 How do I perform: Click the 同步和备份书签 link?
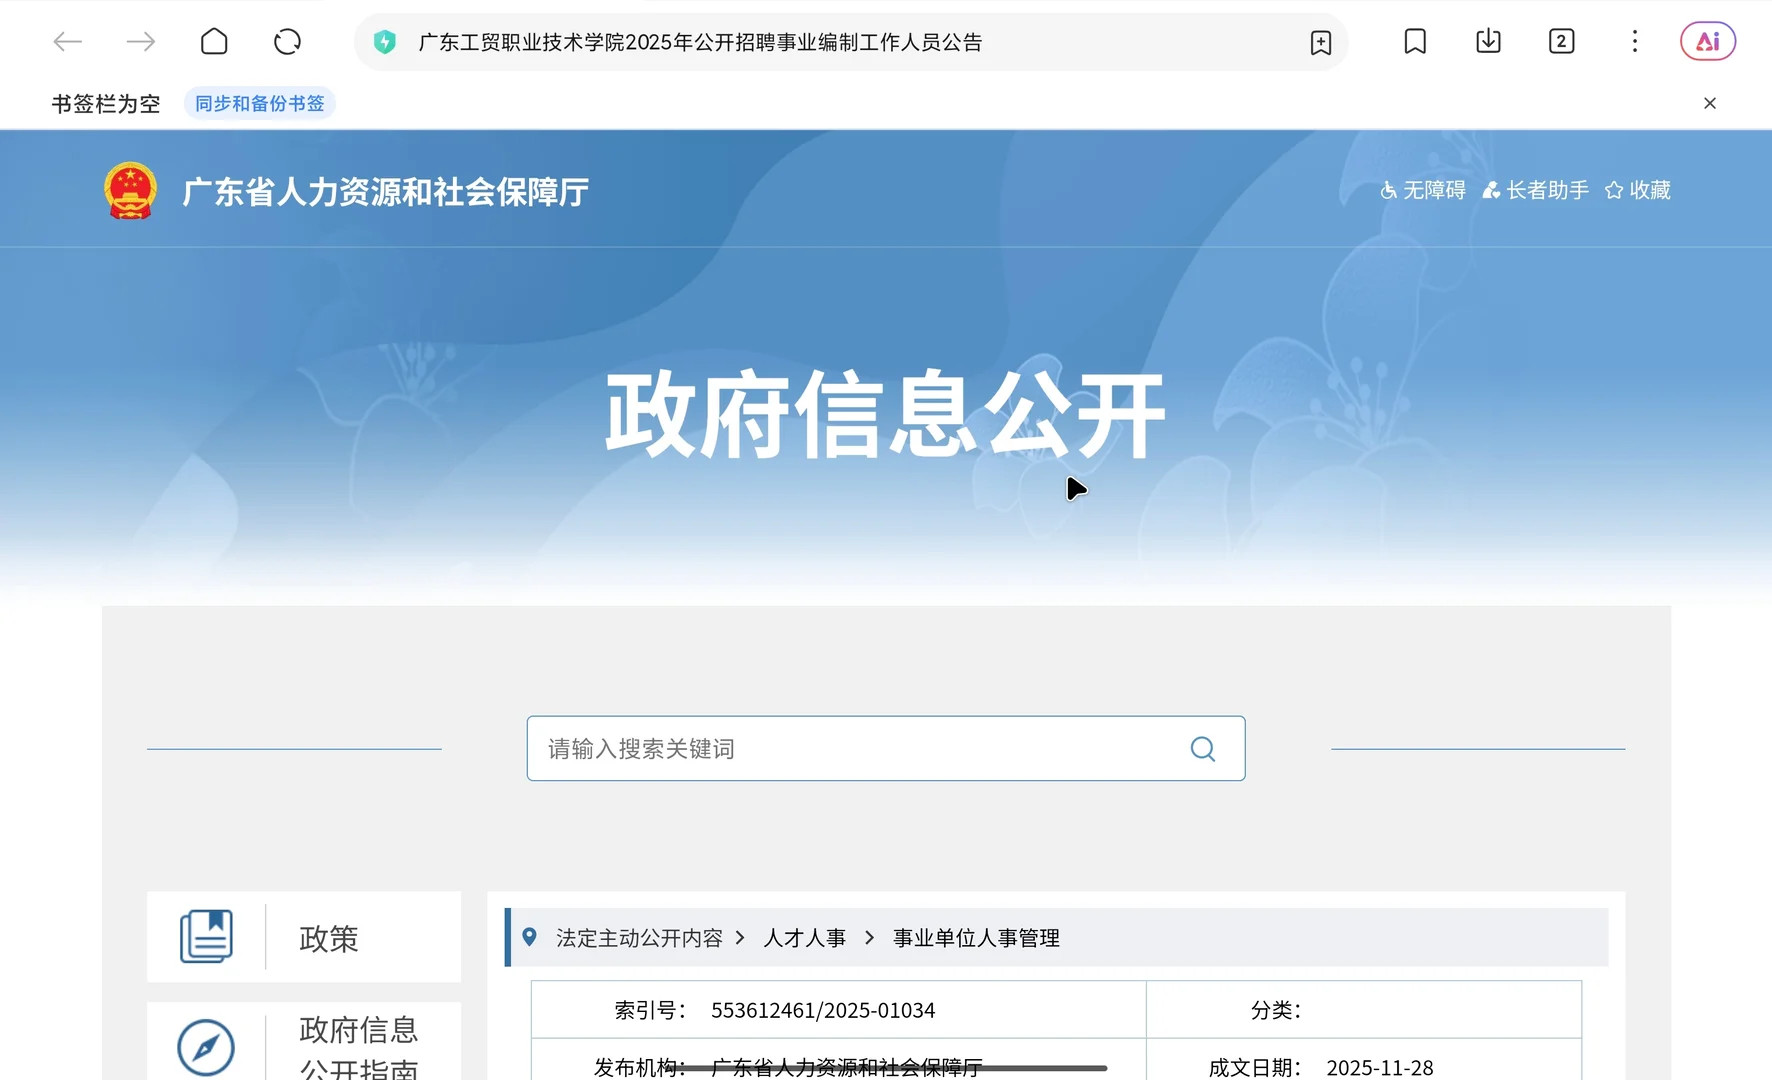(x=259, y=102)
